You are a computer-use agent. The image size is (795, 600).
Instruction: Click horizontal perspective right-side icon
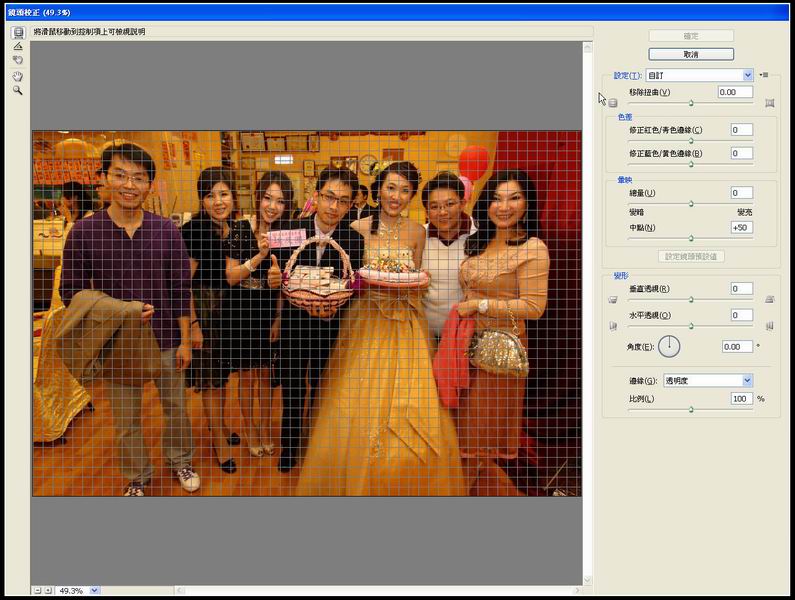[x=770, y=326]
